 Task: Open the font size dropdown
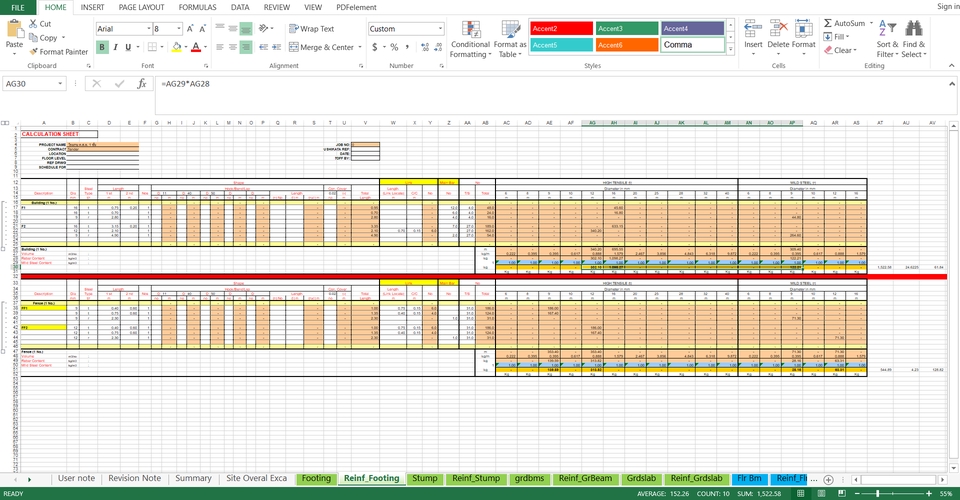(179, 29)
